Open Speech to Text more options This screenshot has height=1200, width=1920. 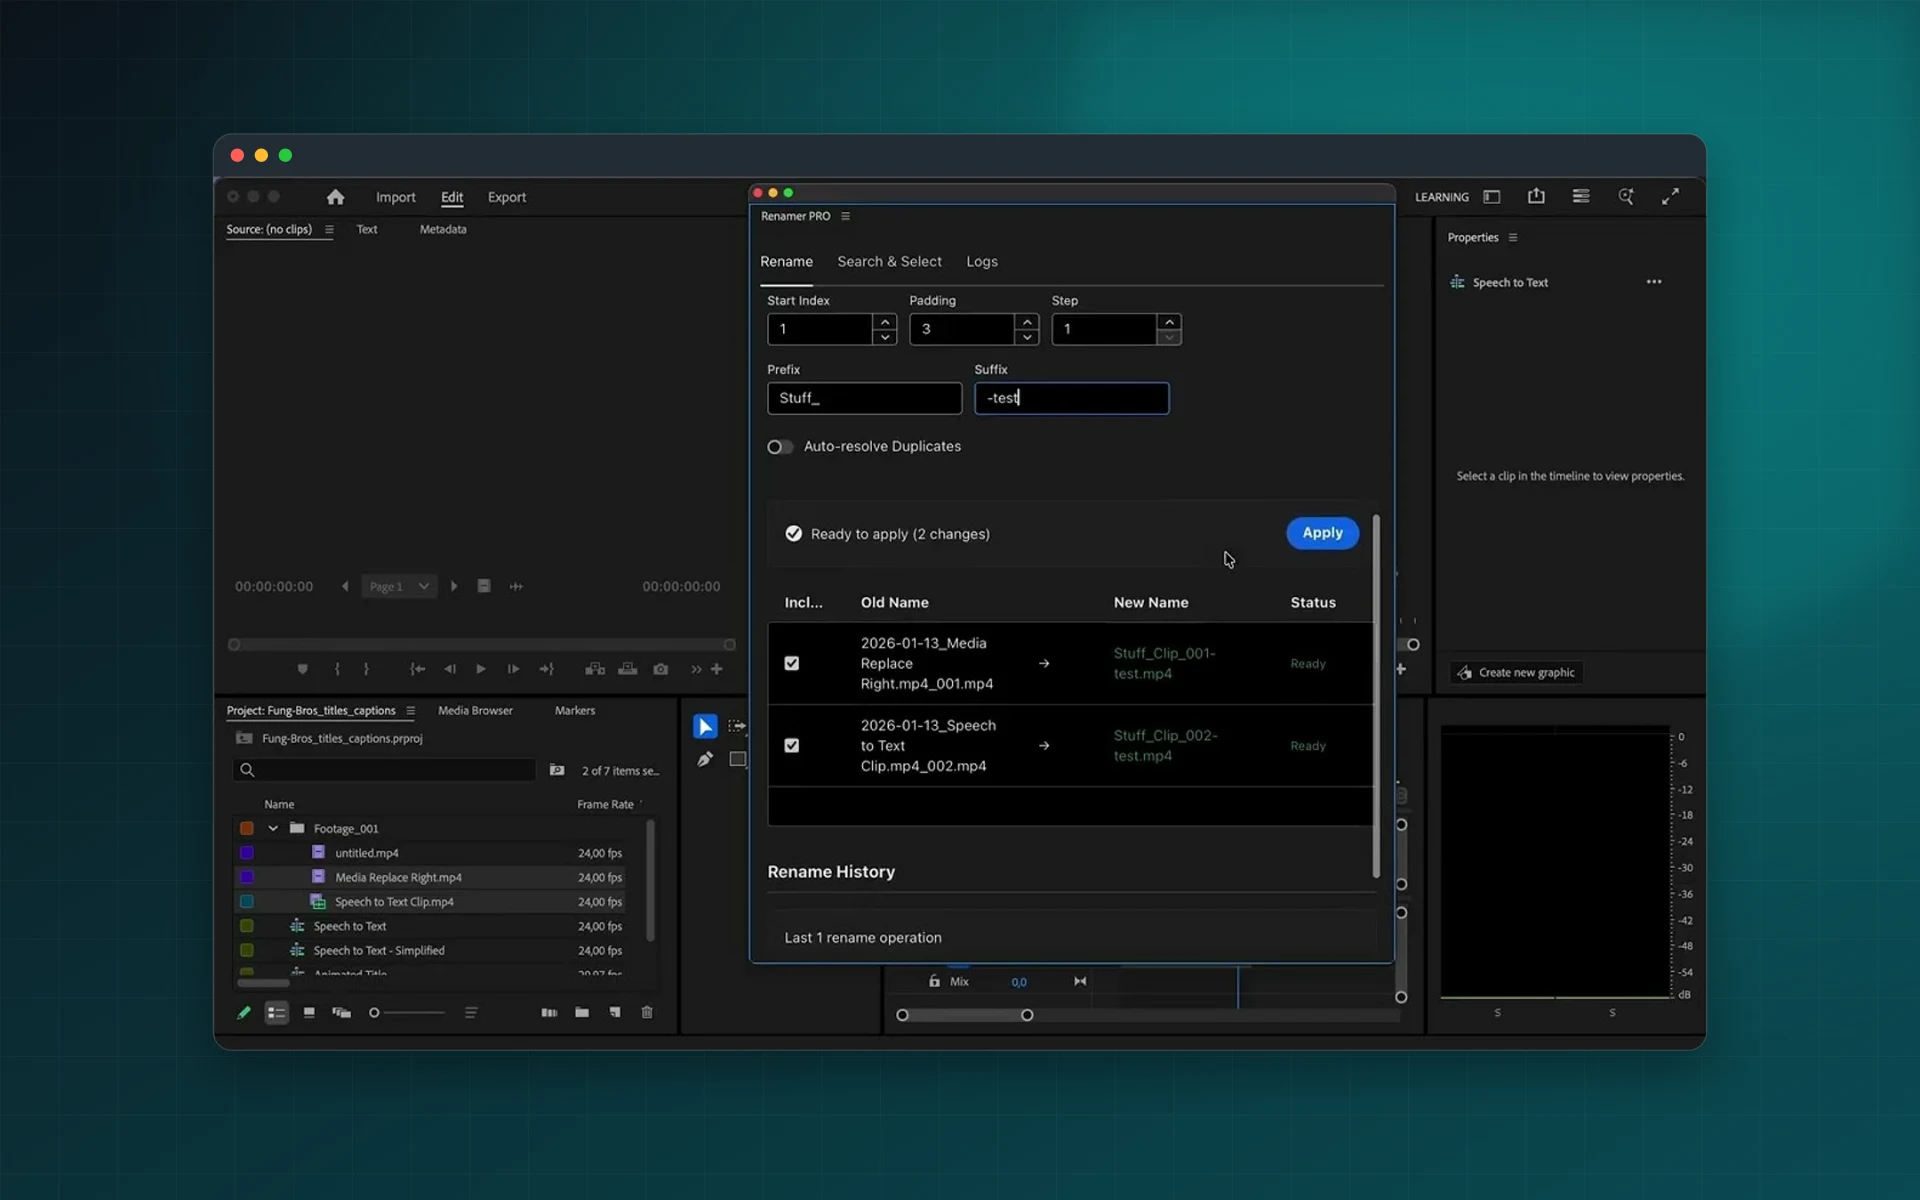tap(1654, 282)
